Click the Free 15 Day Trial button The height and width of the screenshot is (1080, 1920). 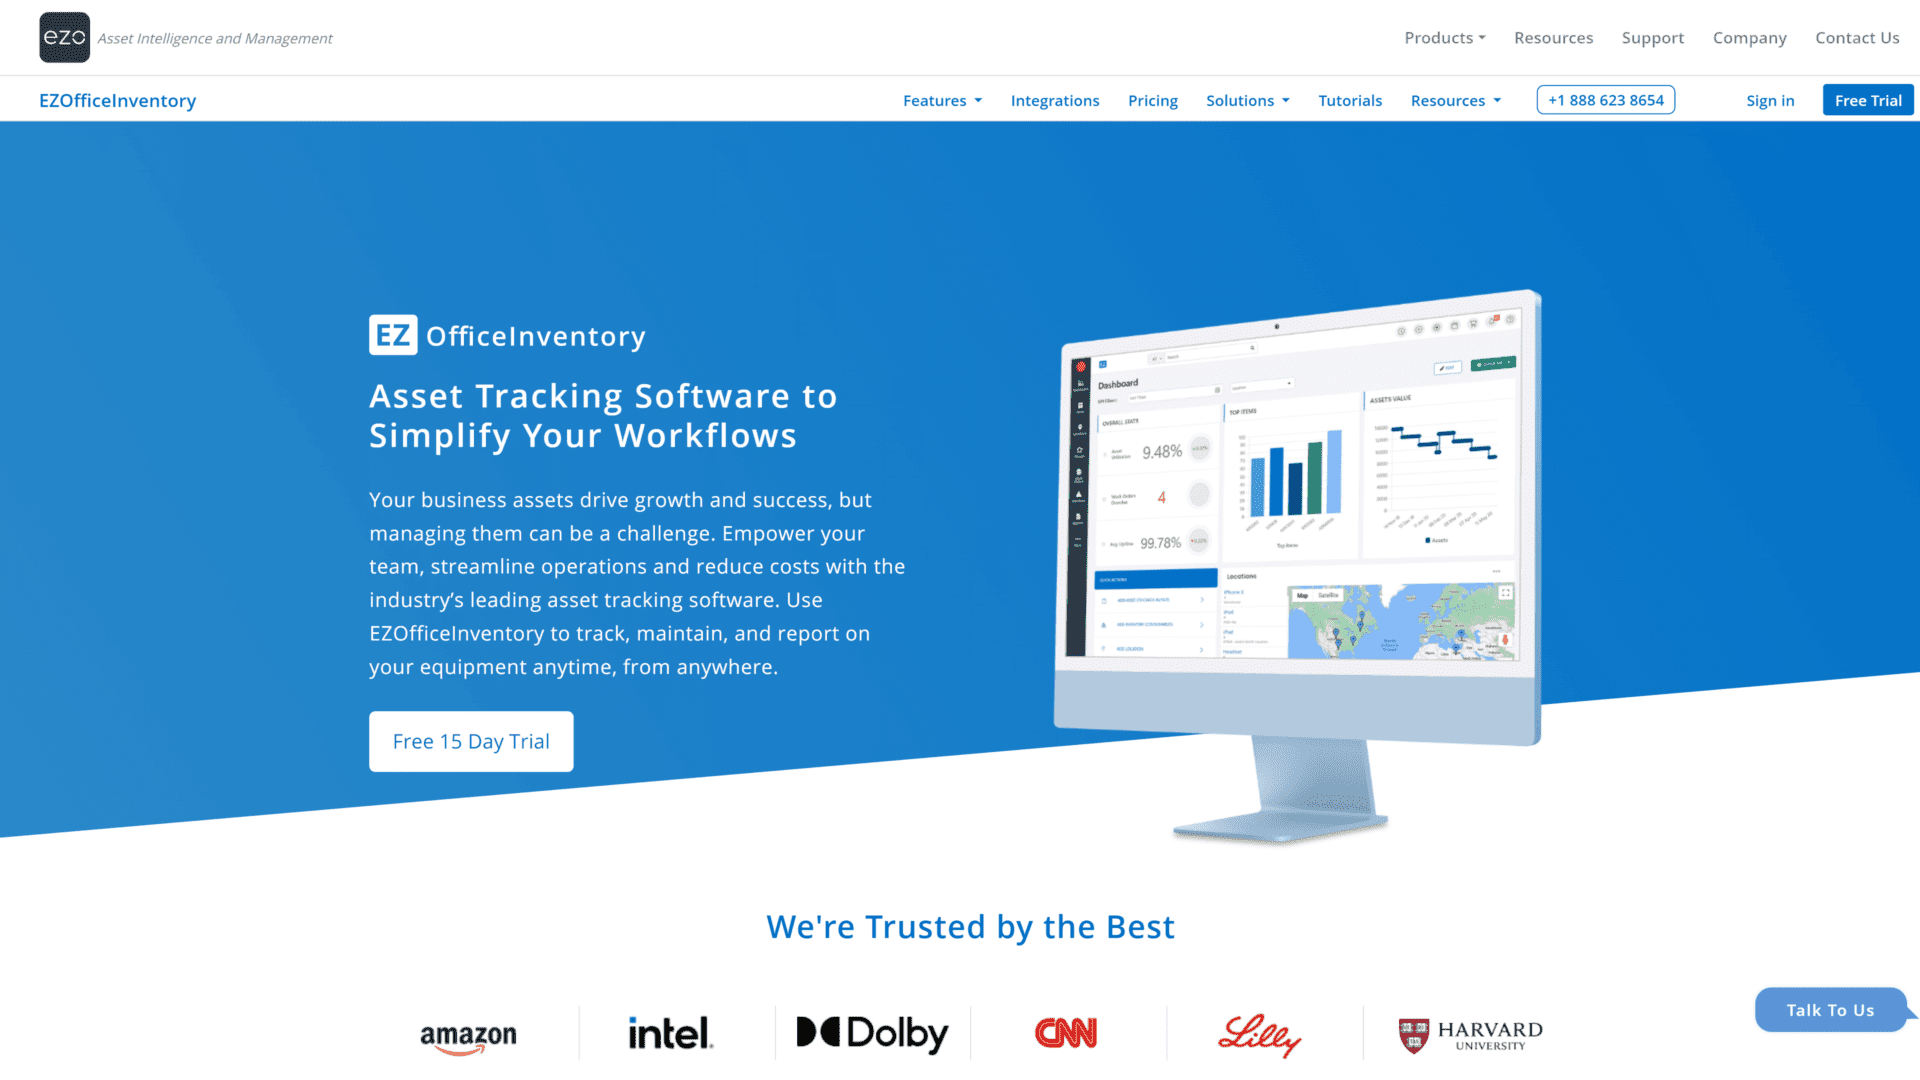coord(471,741)
